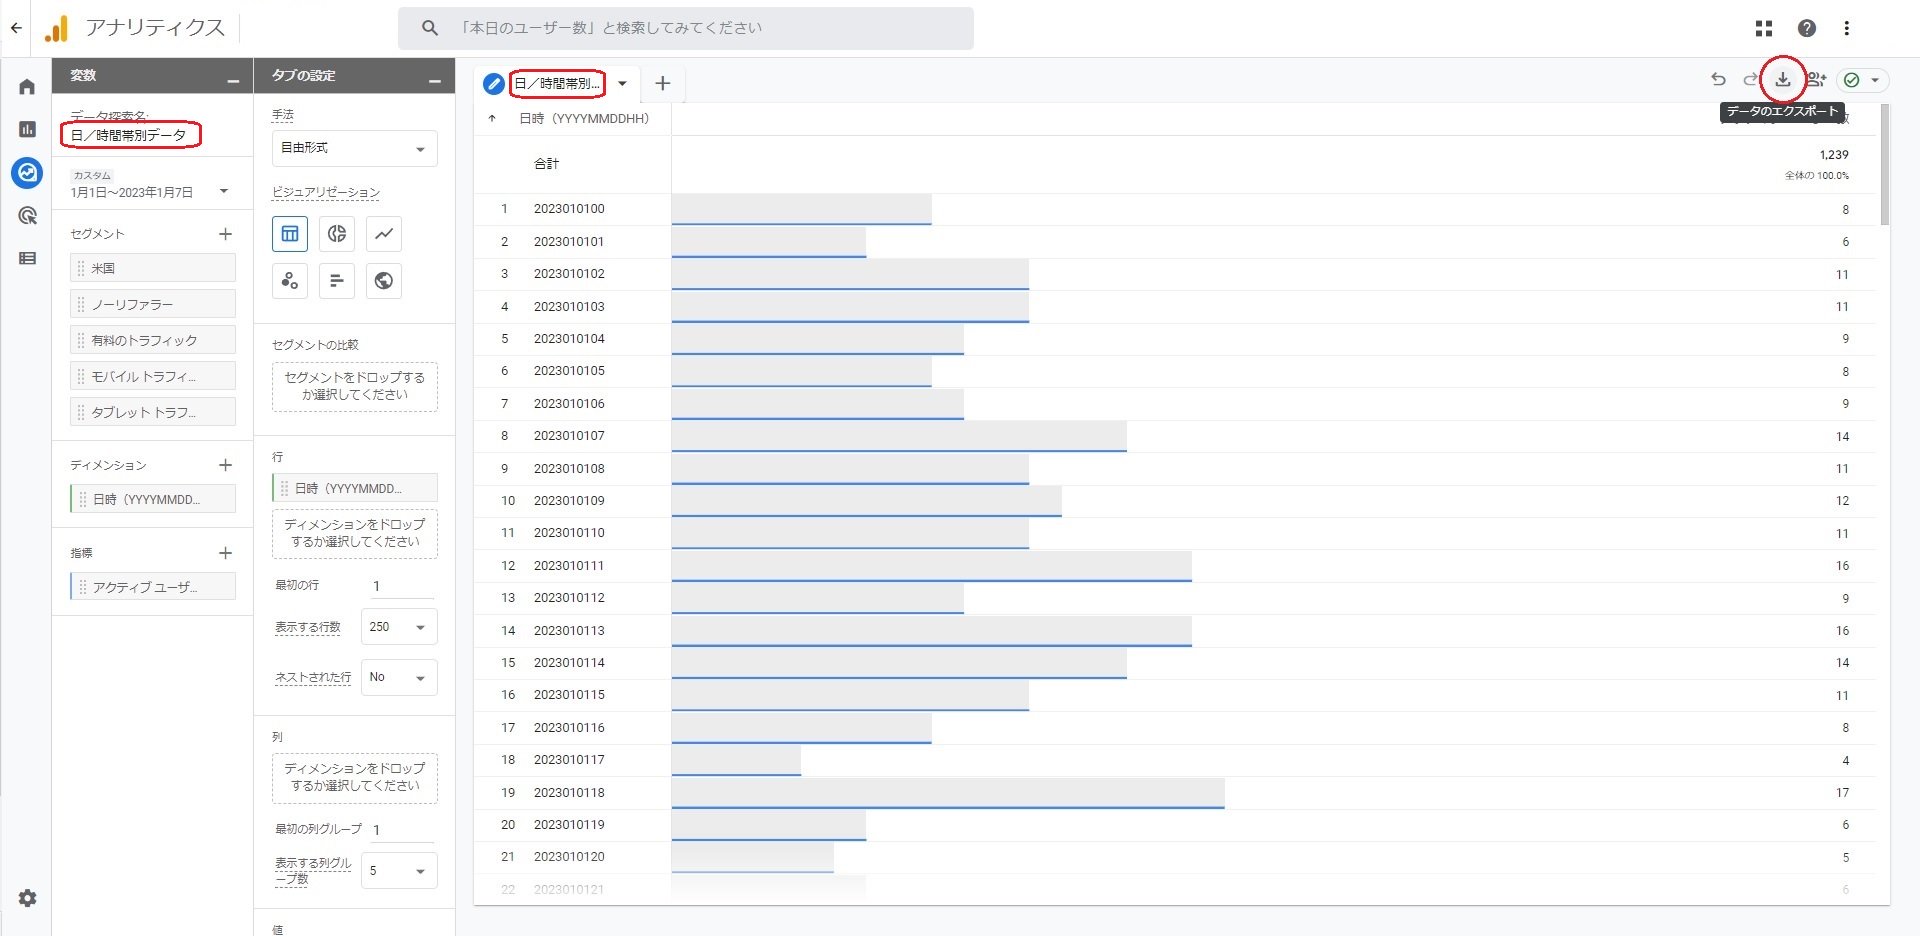Image resolution: width=1920 pixels, height=936 pixels.
Task: Click the Redo arrow icon
Action: [1750, 80]
